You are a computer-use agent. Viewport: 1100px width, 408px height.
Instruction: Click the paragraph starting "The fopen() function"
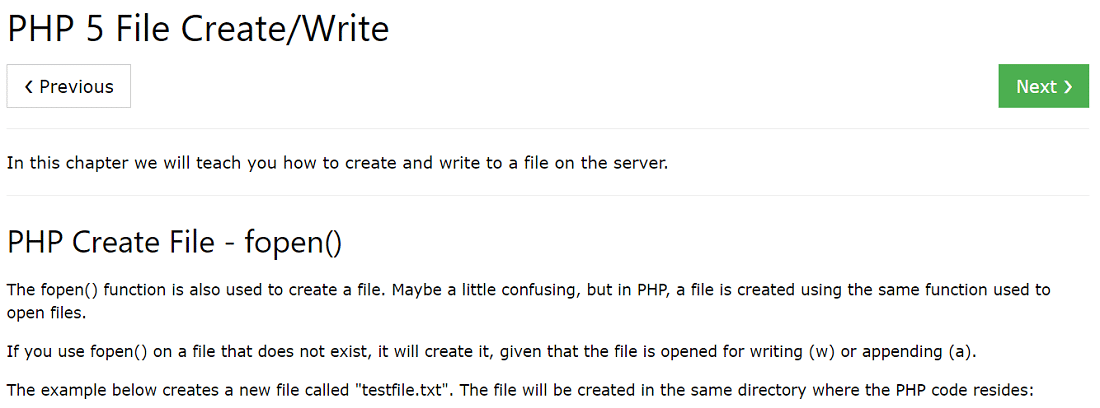(528, 301)
